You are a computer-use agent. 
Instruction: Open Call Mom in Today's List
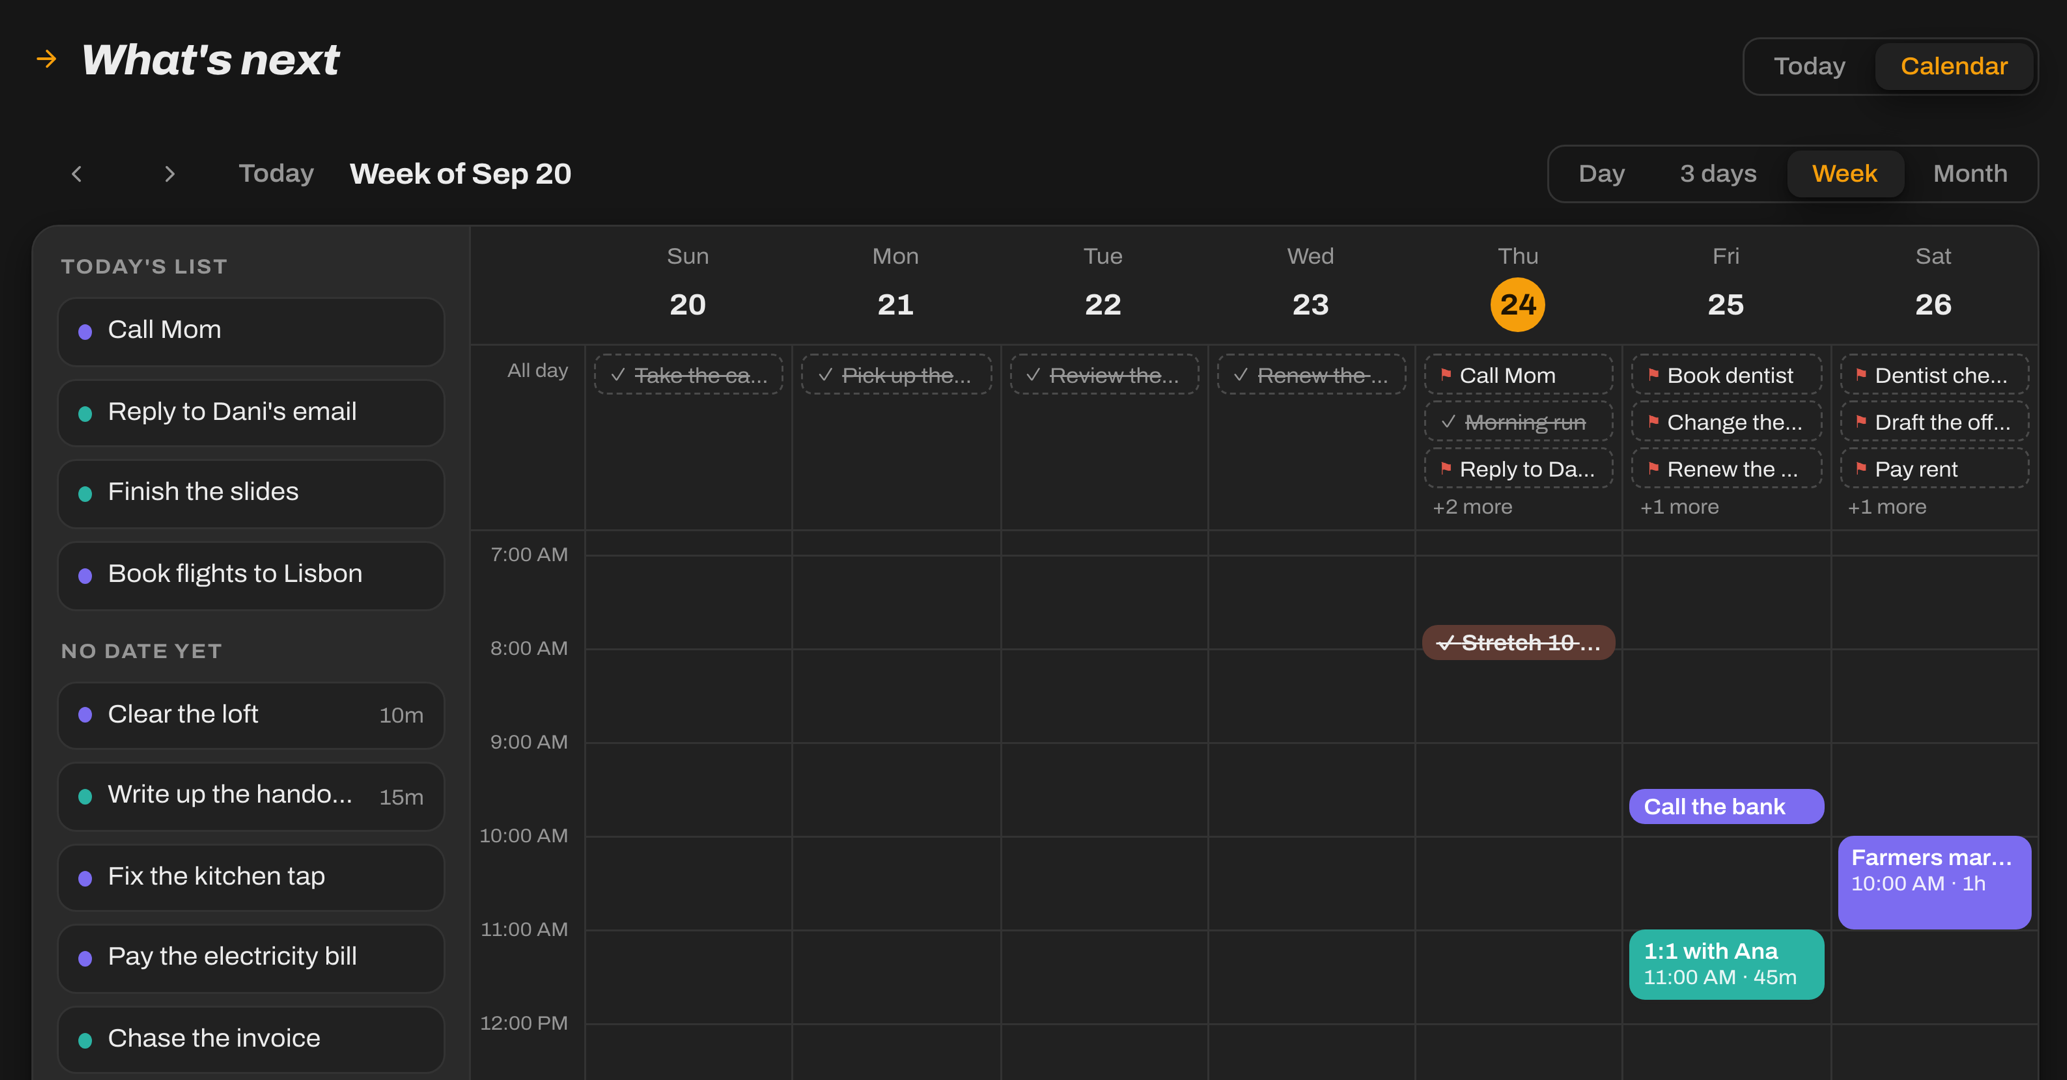pos(251,331)
